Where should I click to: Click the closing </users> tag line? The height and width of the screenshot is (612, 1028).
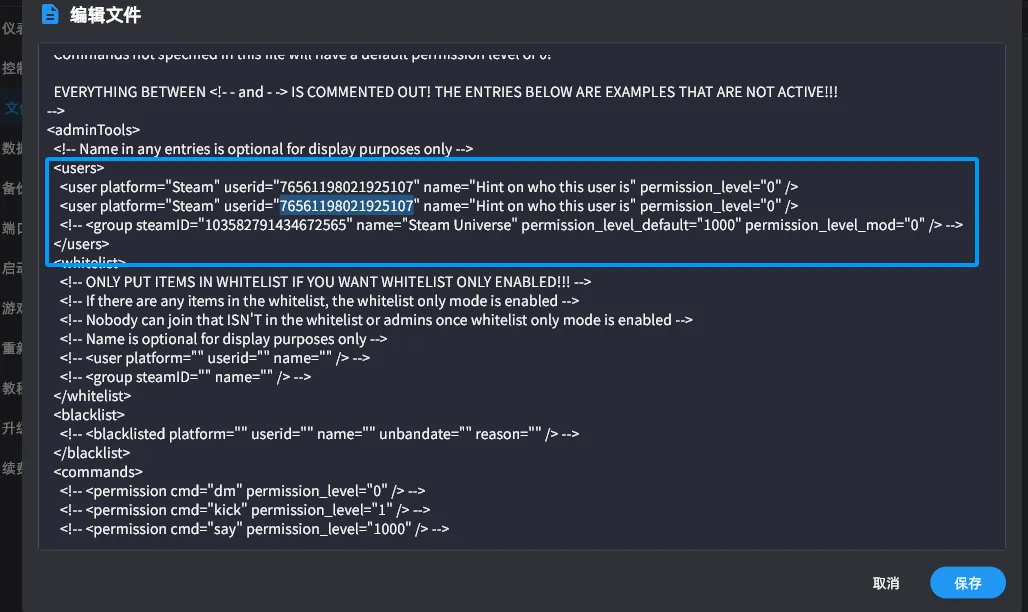click(x=81, y=244)
